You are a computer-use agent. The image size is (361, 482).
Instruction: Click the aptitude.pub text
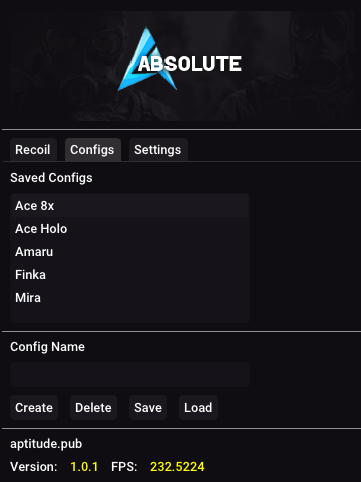click(x=46, y=444)
